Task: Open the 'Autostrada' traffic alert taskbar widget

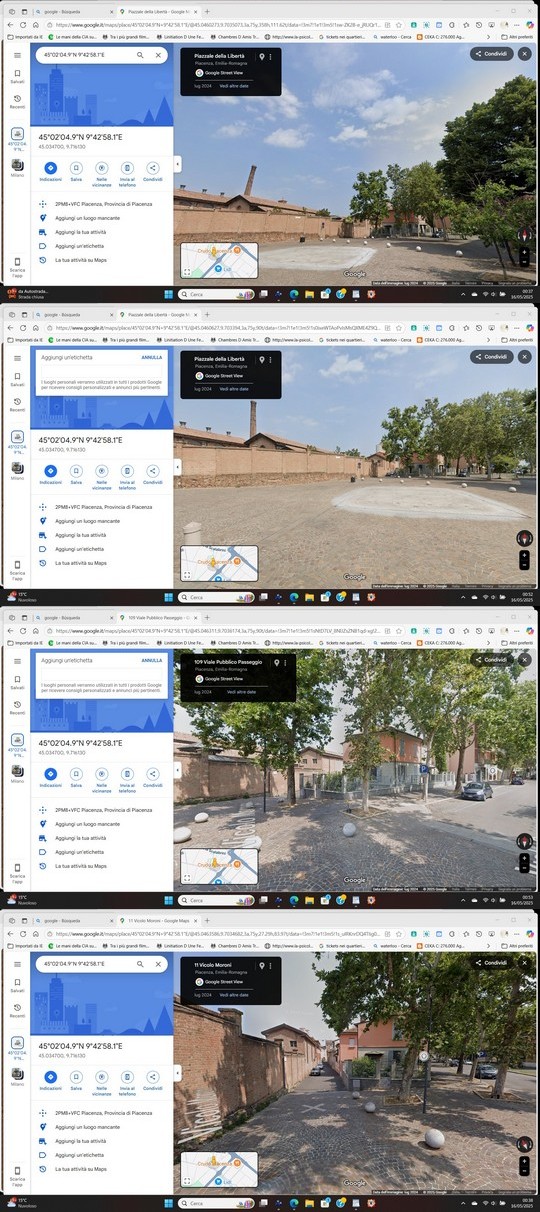Action: 28,293
